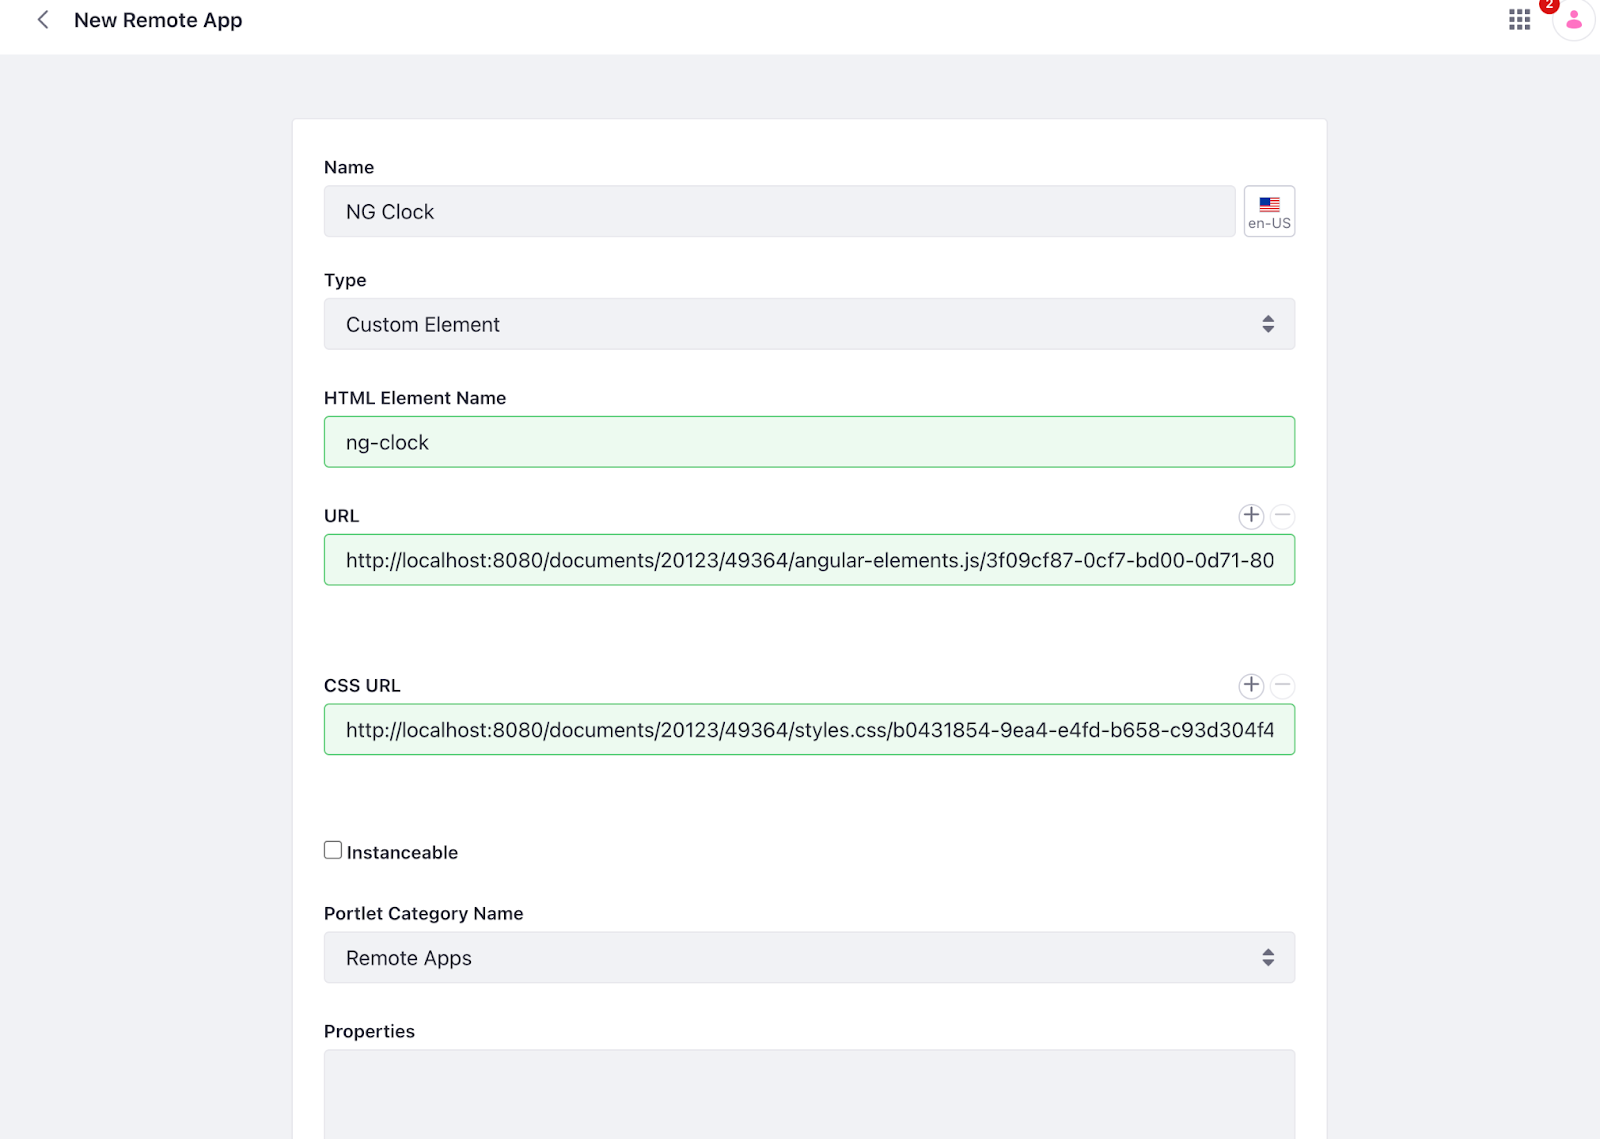Click inside the Properties text area
Viewport: 1600px width, 1139px height.
tap(808, 1094)
